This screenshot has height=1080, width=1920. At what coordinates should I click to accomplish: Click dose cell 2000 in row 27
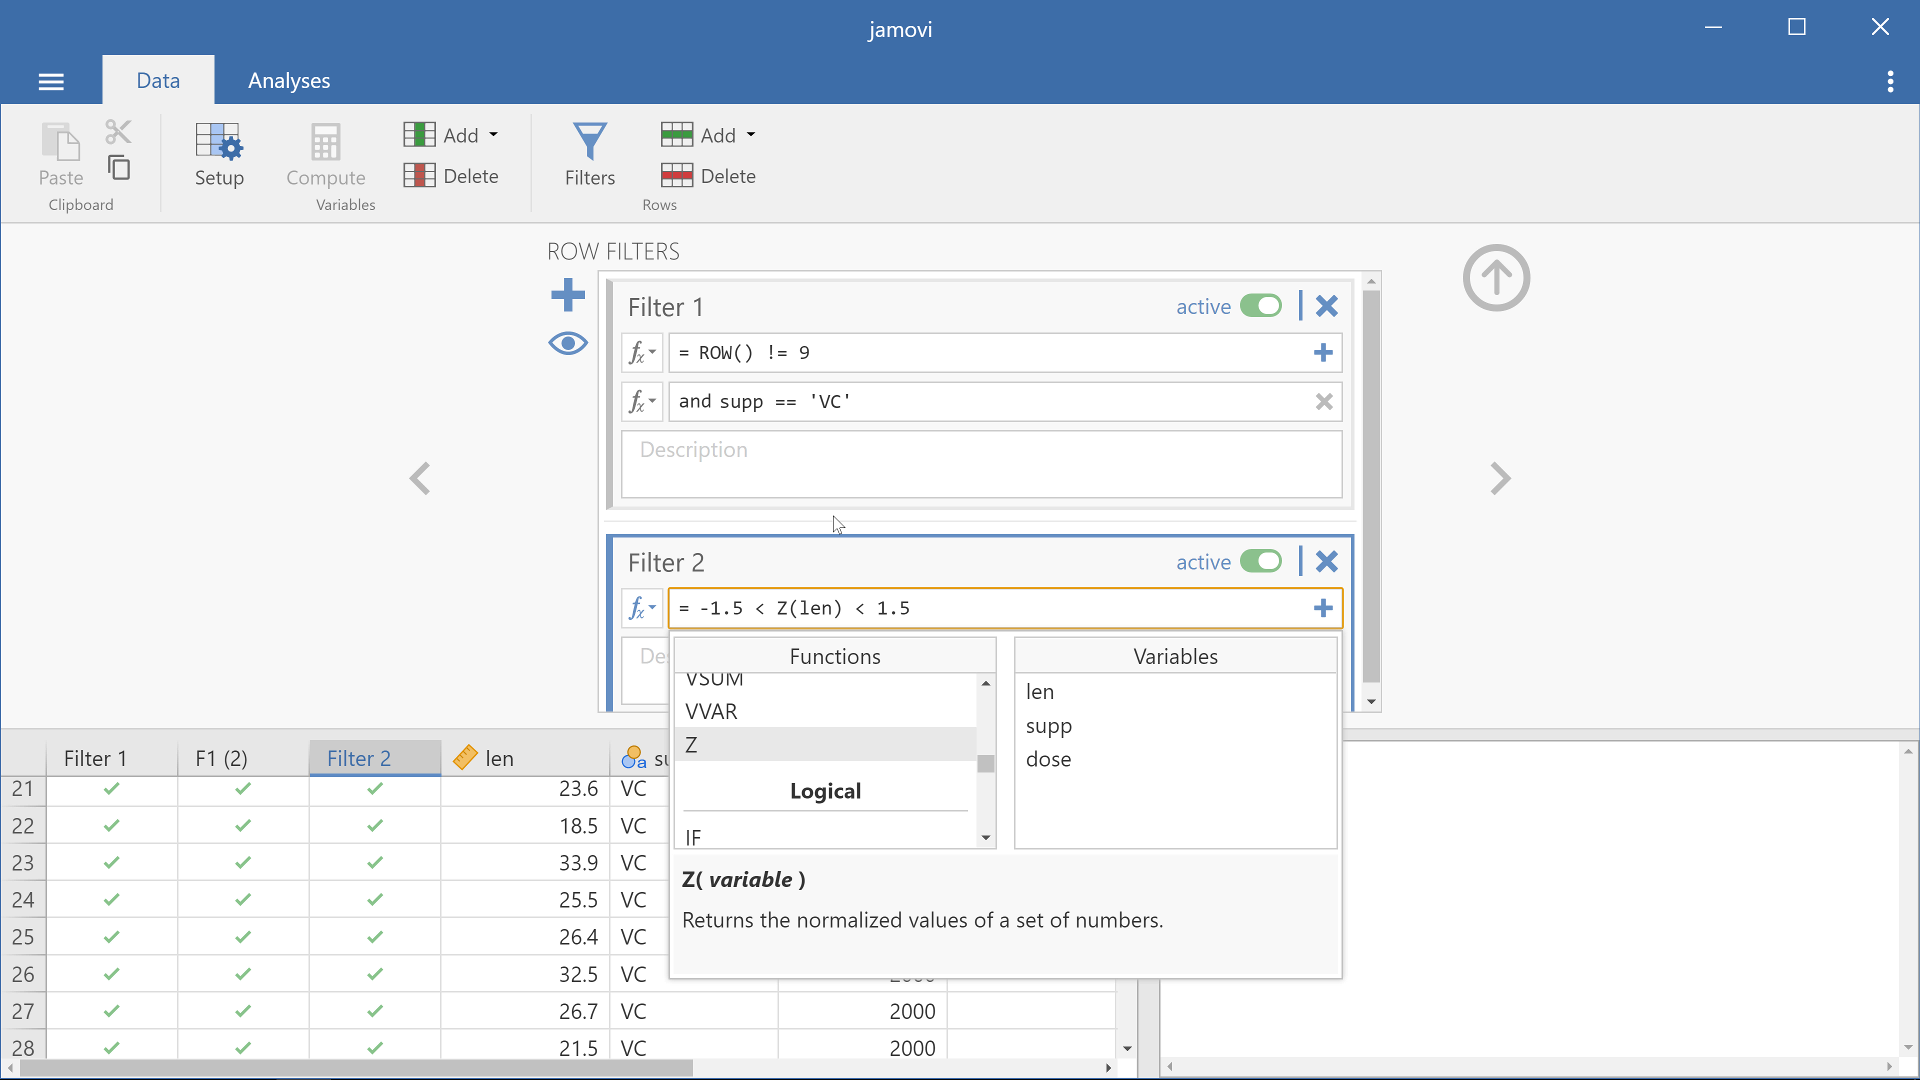(x=862, y=1011)
